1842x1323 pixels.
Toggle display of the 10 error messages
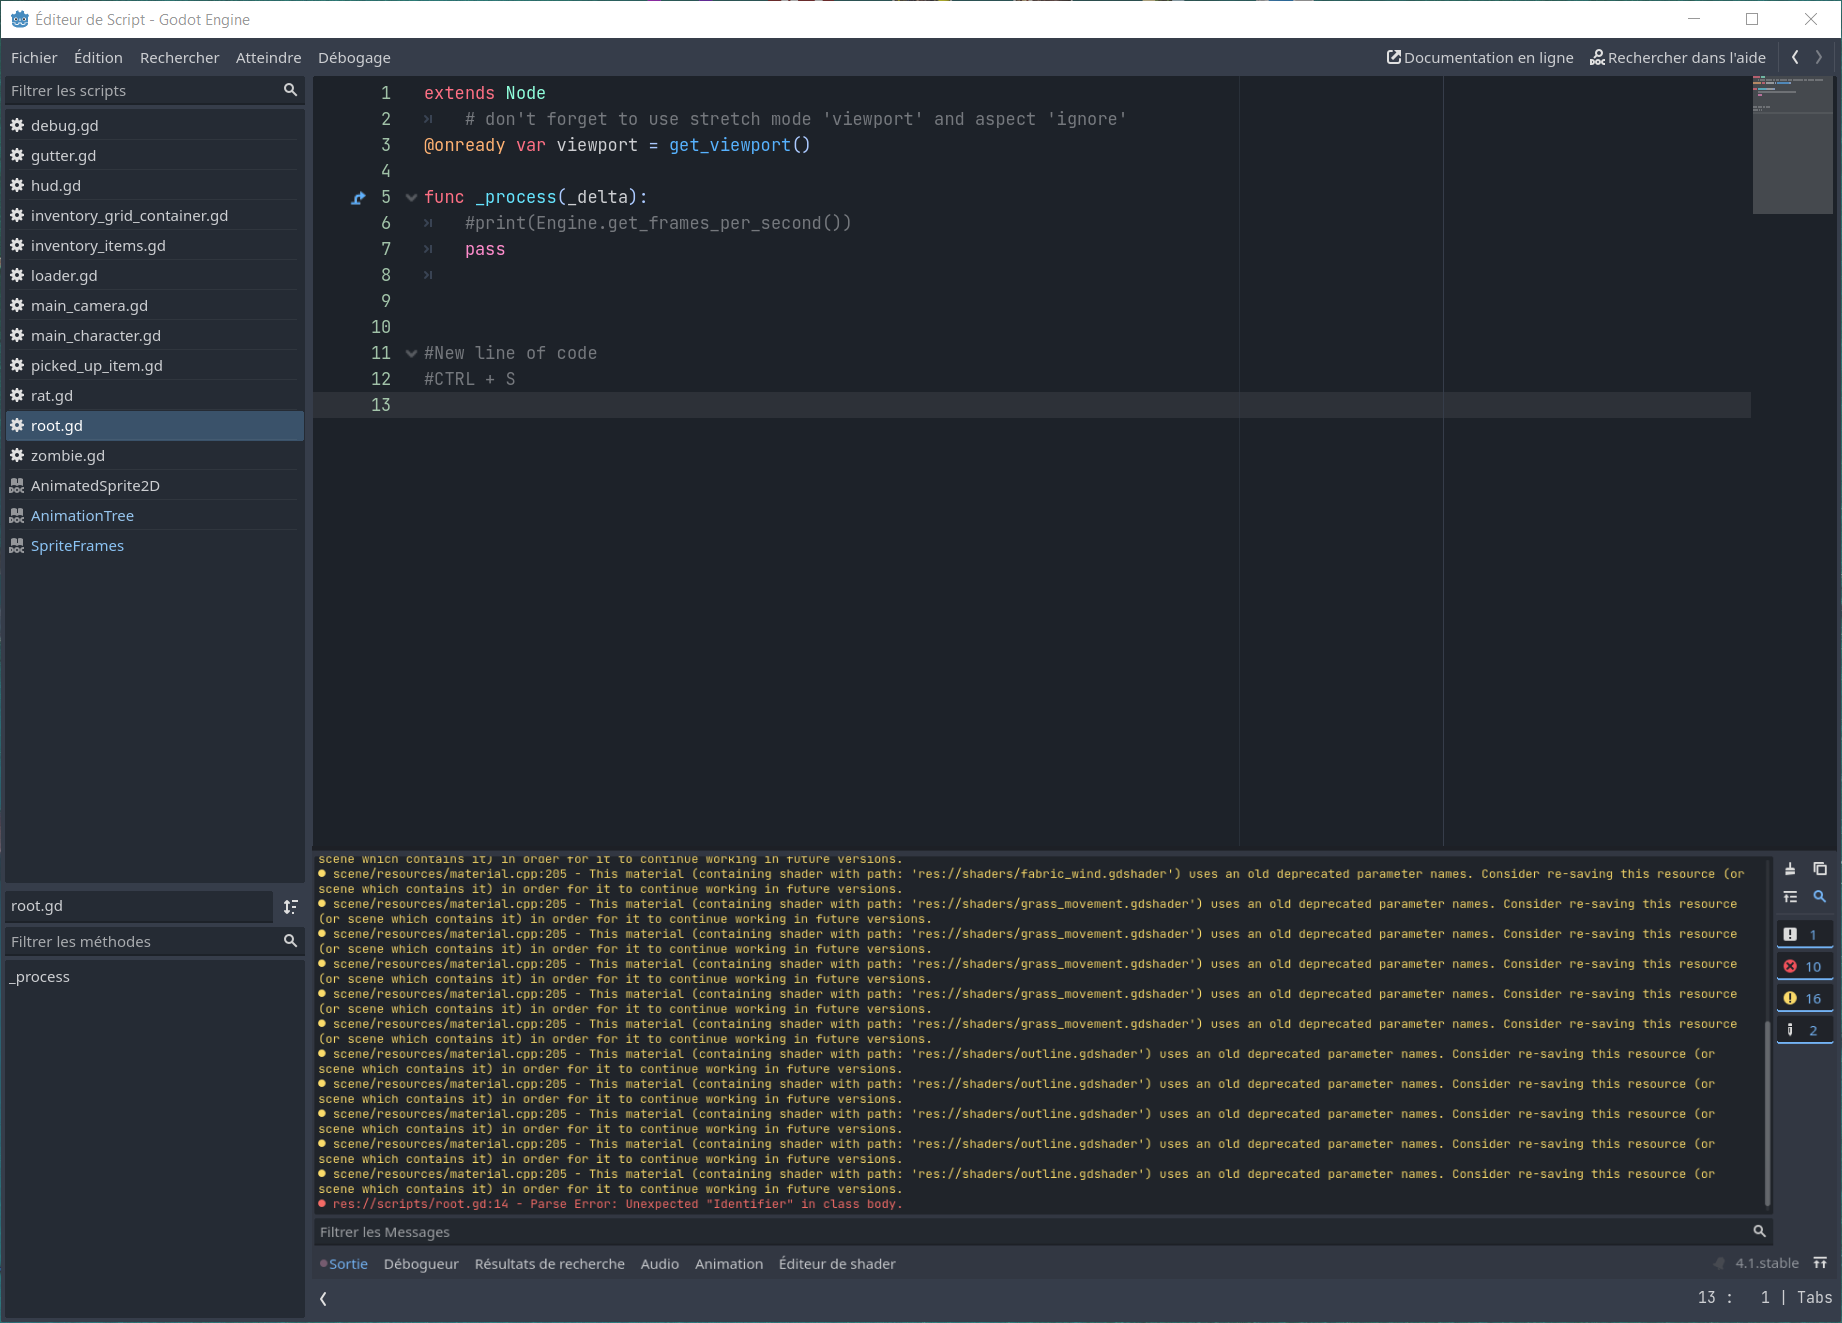(1804, 965)
